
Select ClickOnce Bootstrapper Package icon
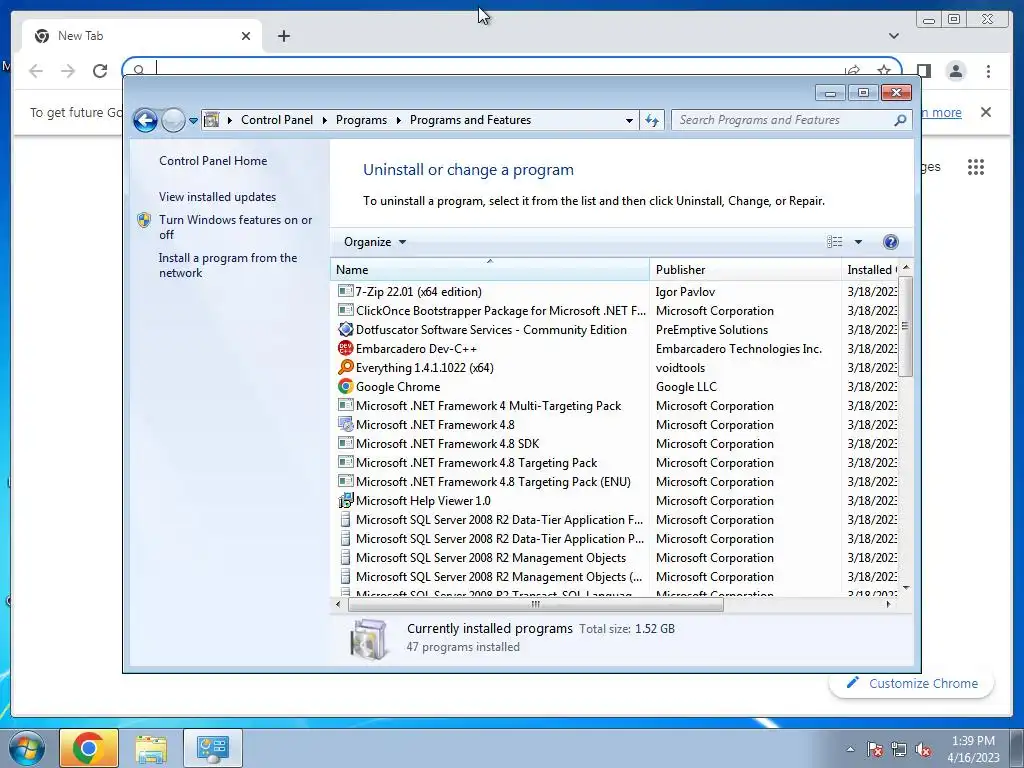345,310
